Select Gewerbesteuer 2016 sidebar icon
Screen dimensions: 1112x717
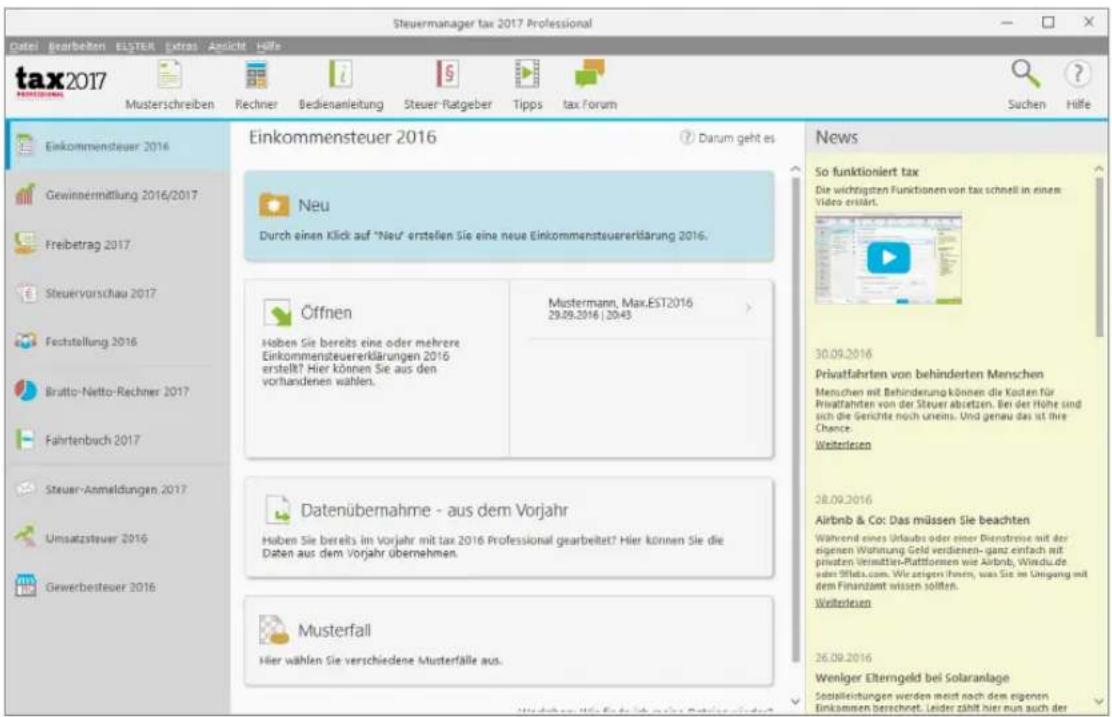26,586
